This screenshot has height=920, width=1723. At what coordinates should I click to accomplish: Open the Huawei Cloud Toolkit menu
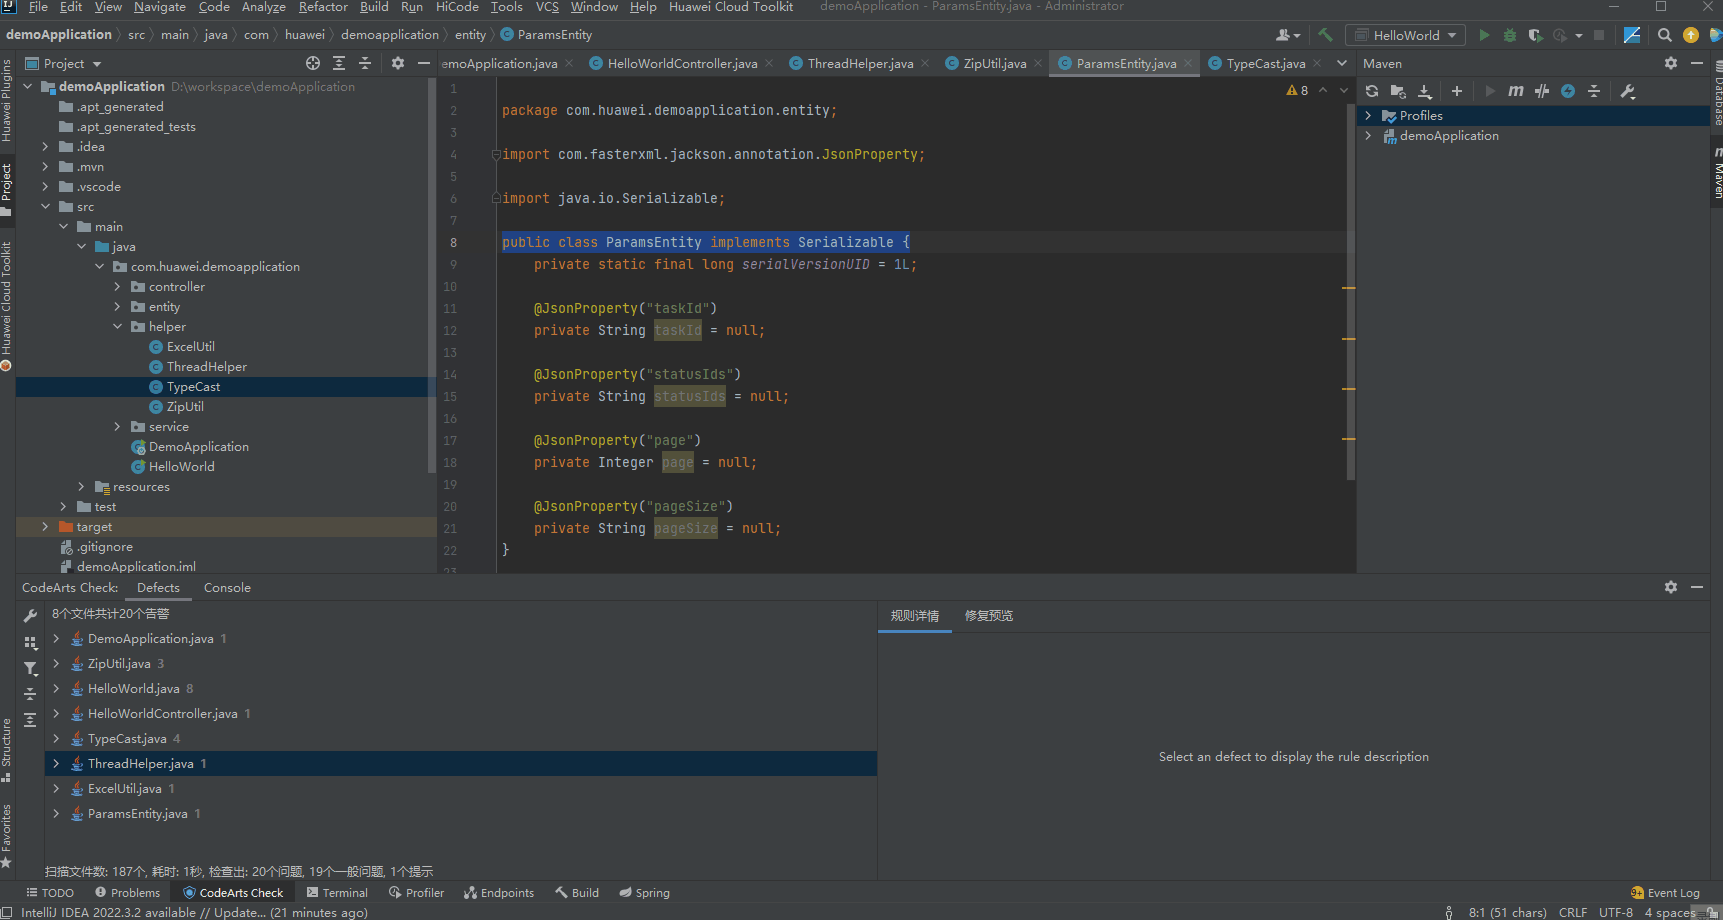731,7
